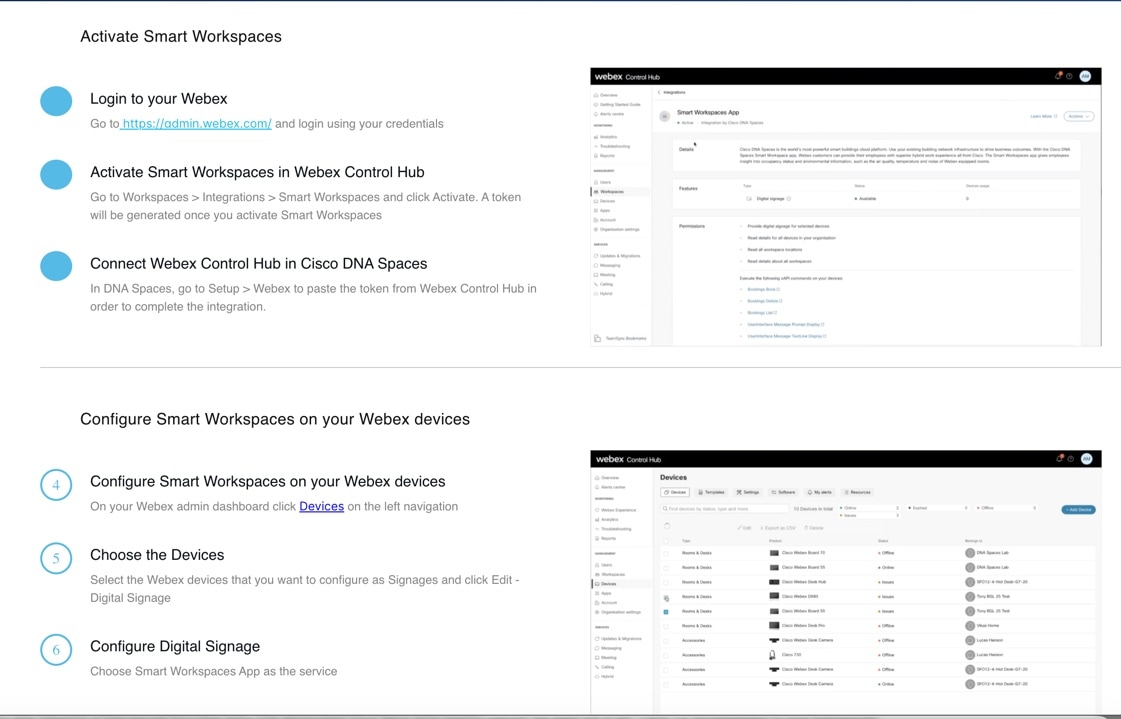Switch to the Templates tab

711,492
